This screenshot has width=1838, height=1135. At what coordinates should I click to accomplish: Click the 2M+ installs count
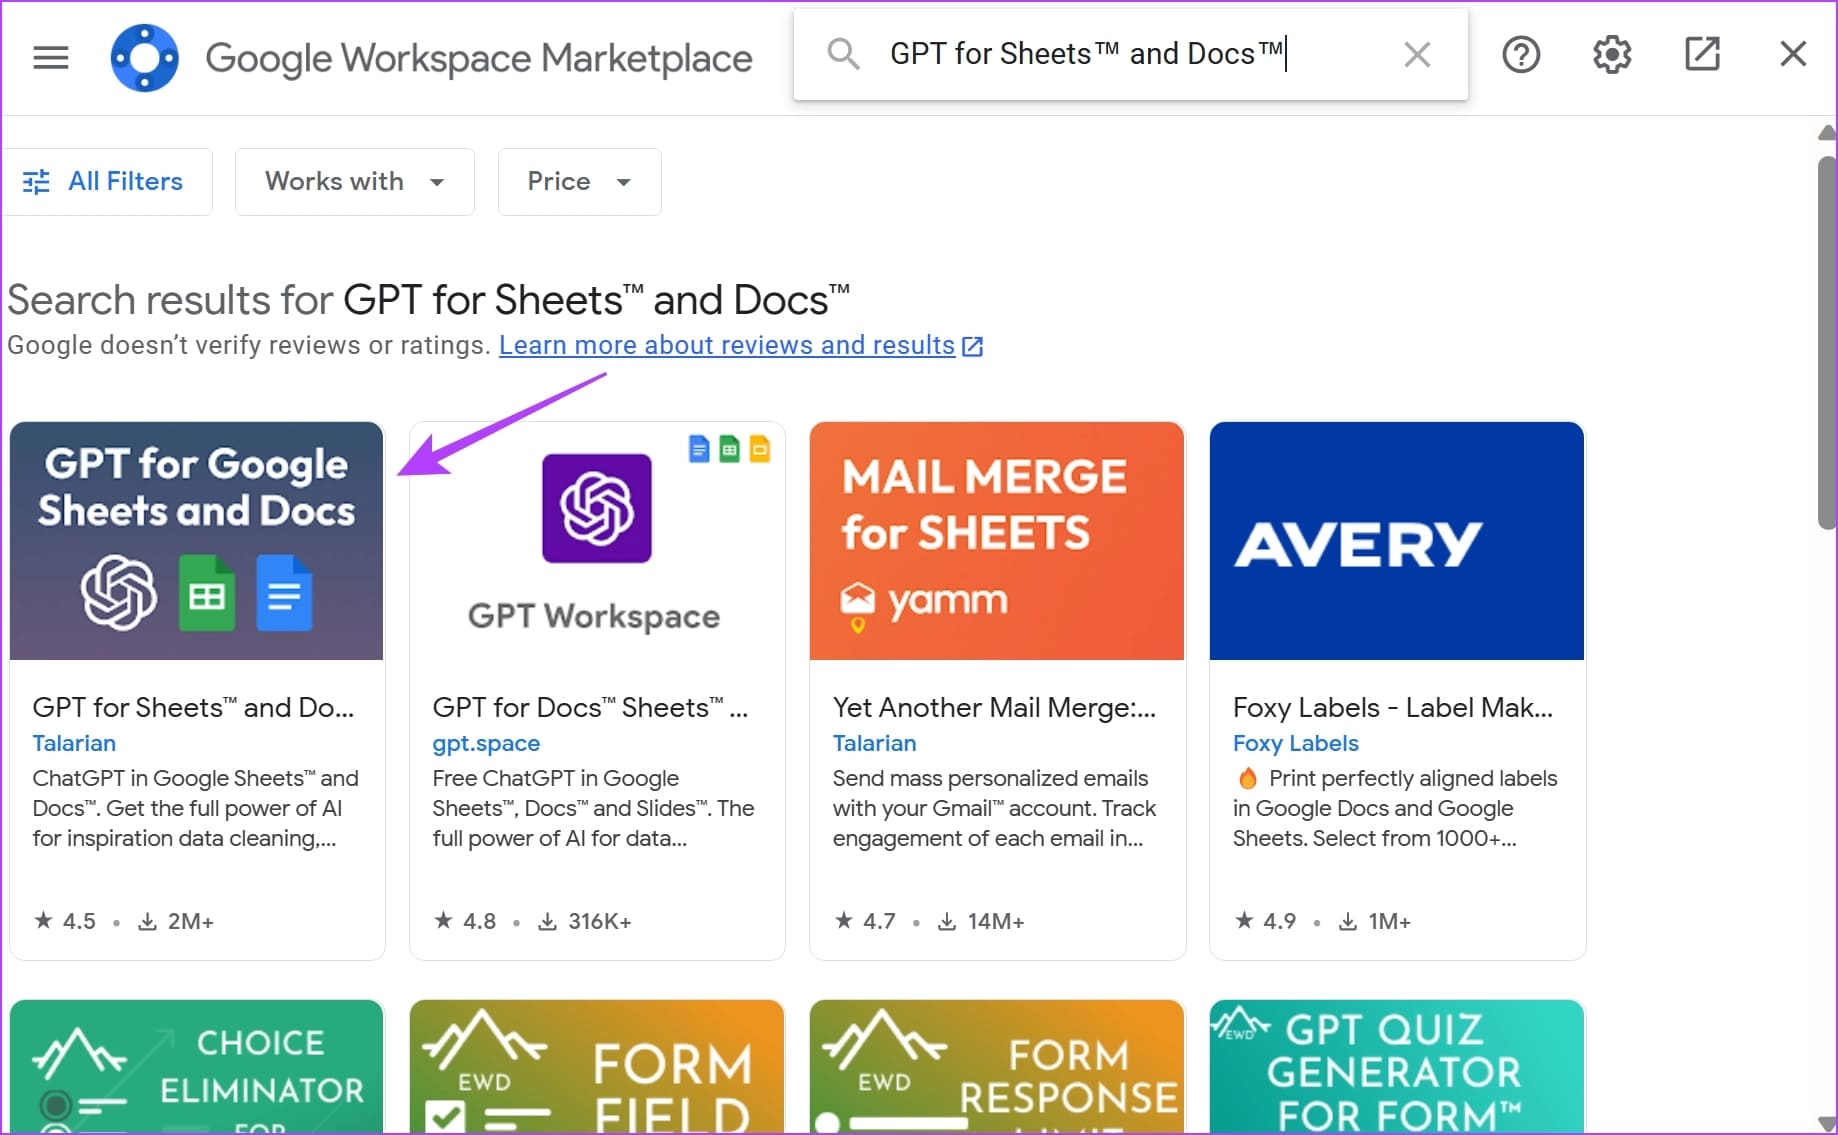click(176, 921)
